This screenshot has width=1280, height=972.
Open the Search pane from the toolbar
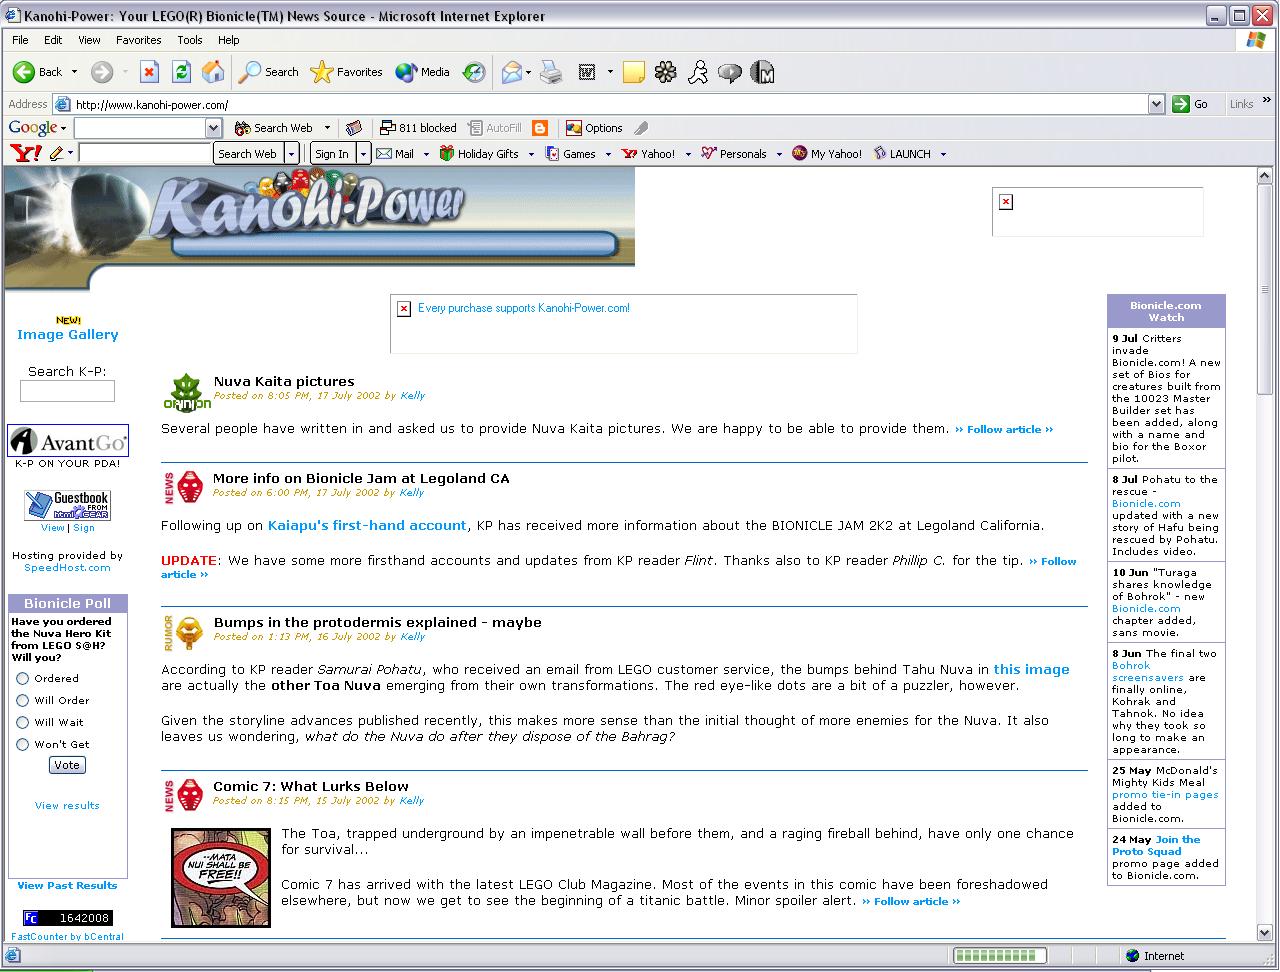coord(269,72)
